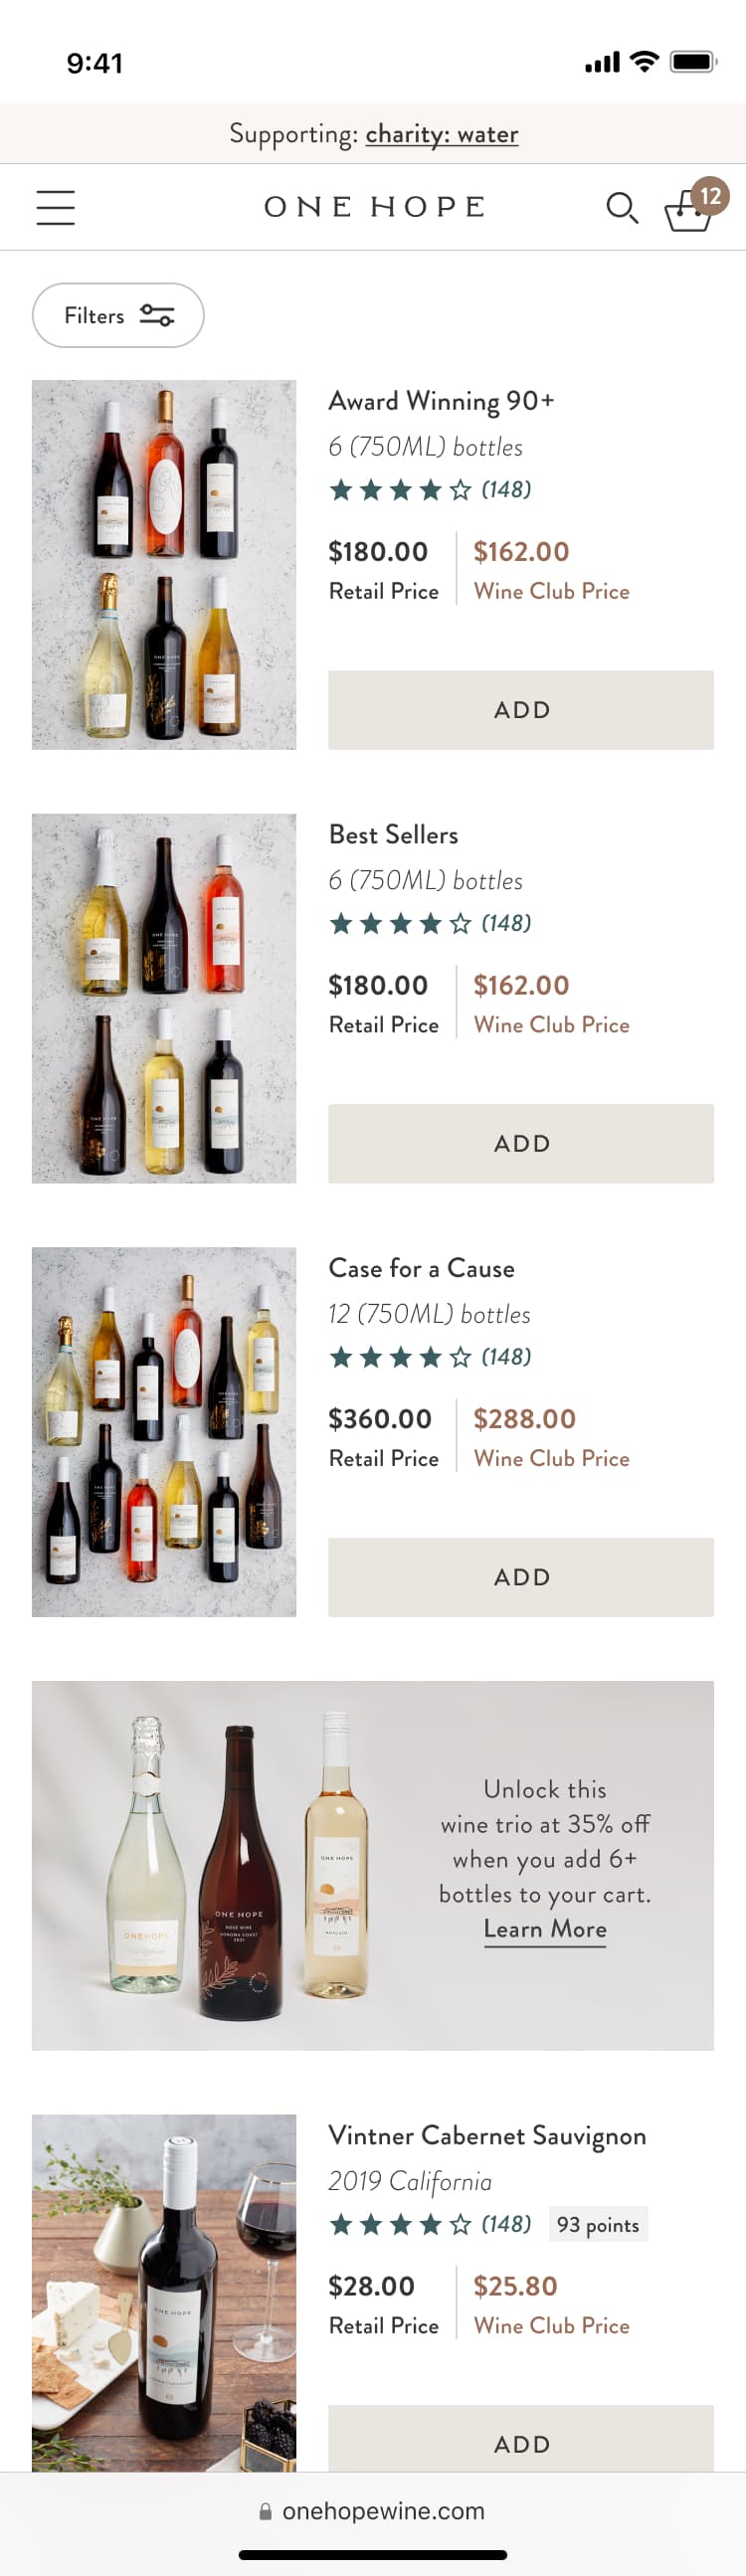View Award Winning 90+ product image

click(164, 565)
